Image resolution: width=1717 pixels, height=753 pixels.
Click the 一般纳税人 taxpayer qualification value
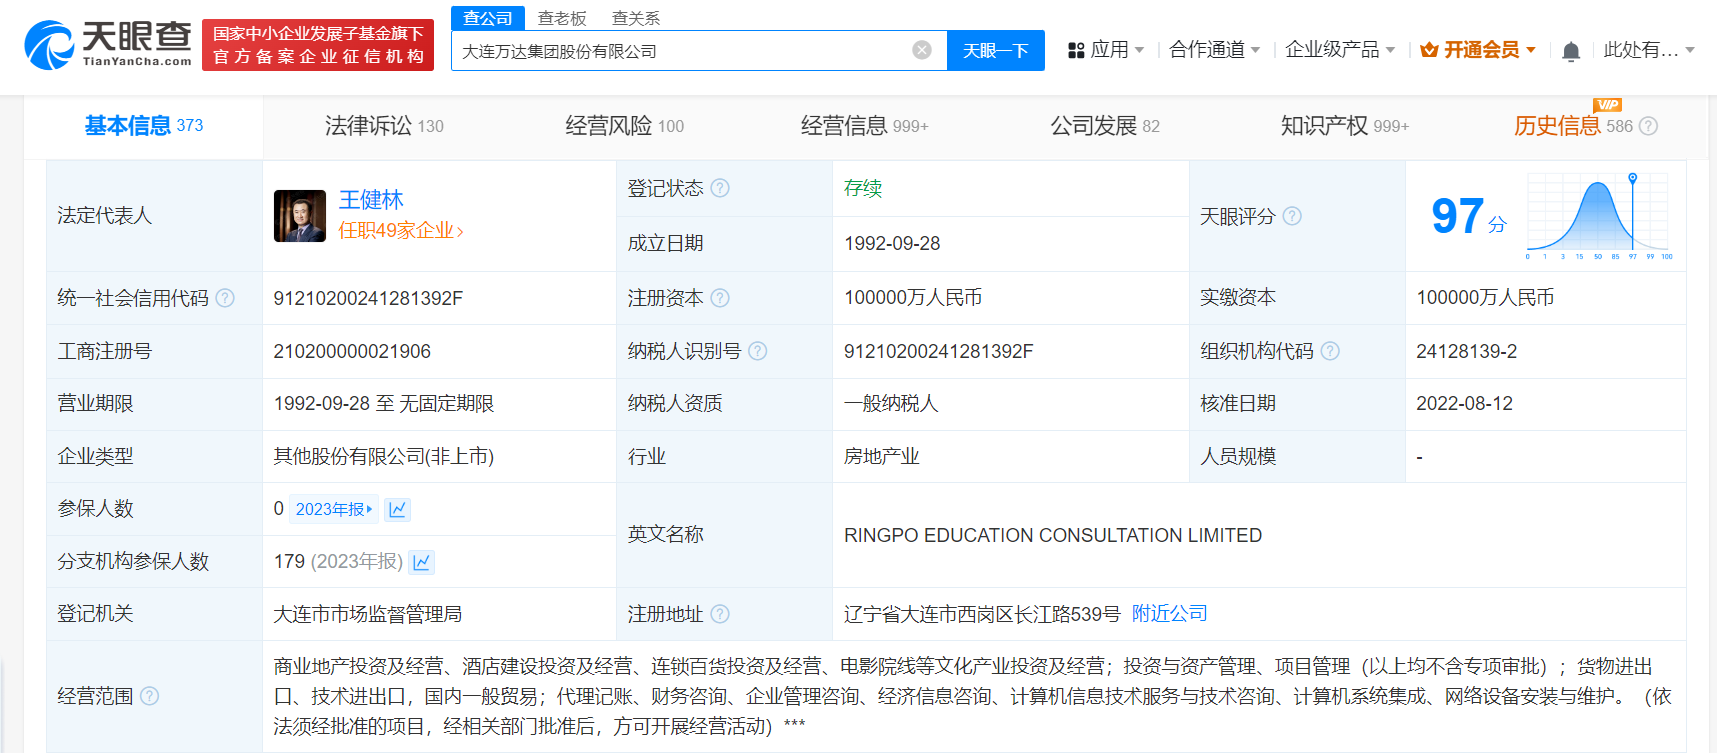891,404
